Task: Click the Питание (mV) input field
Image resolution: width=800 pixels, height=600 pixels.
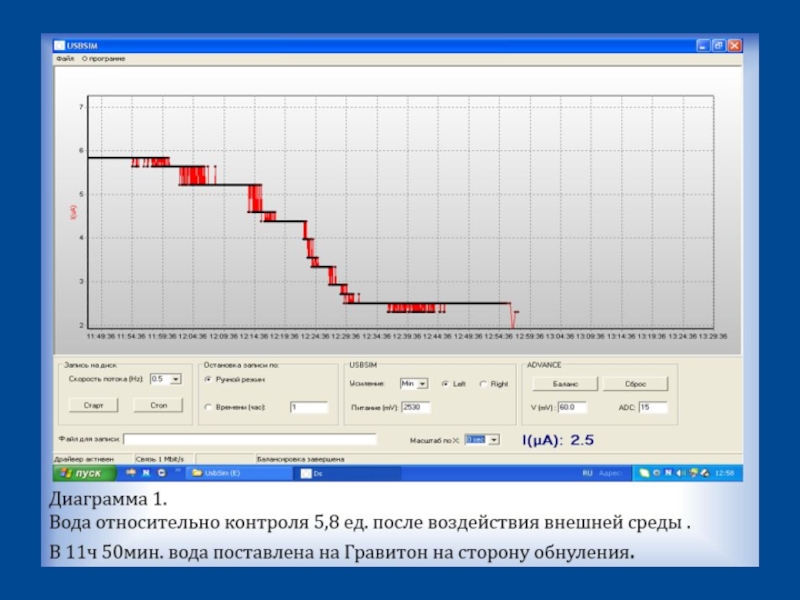Action: 415,407
